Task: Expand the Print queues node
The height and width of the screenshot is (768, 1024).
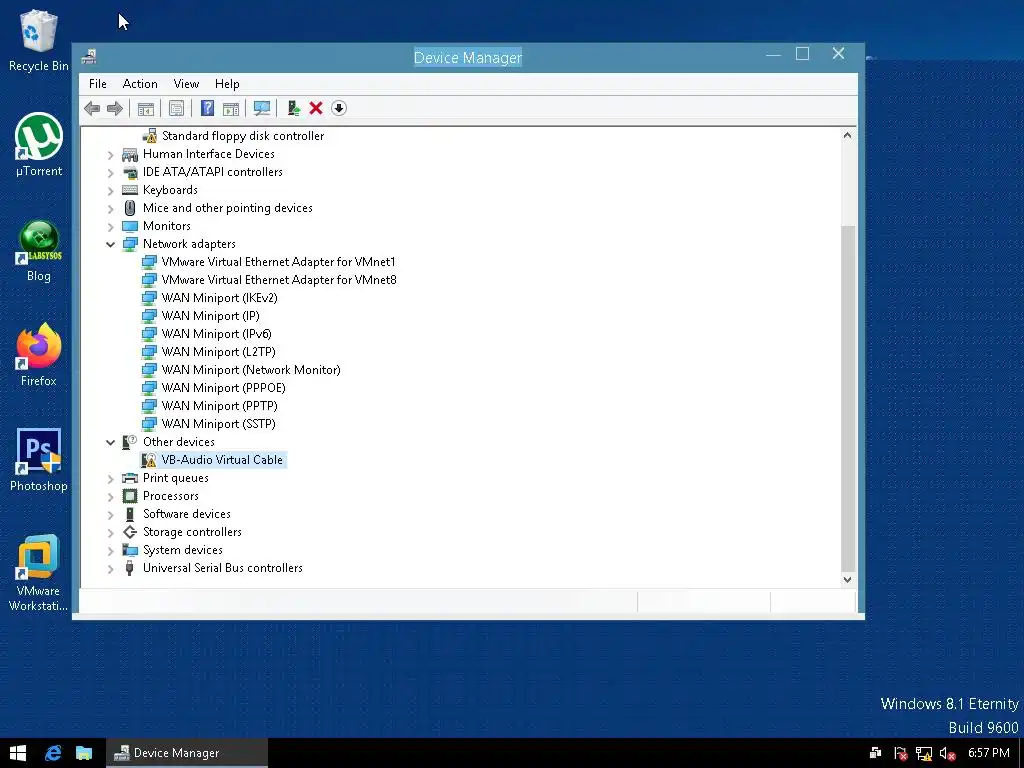Action: click(110, 479)
